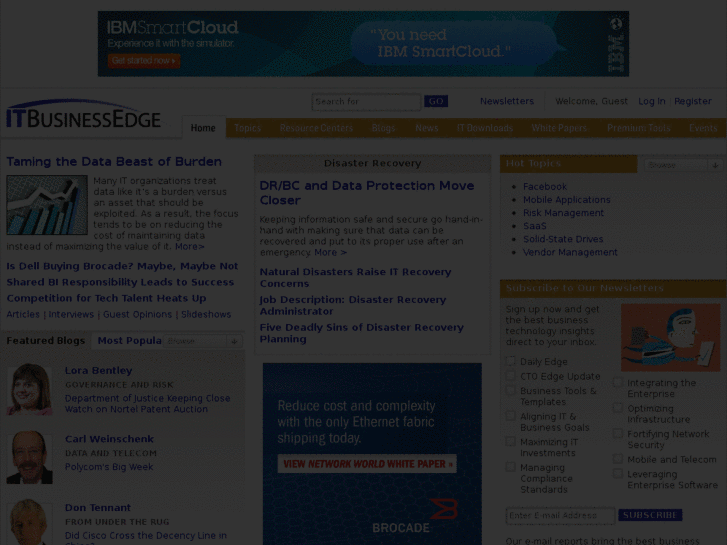The image size is (727, 545).
Task: Go to Articles section link
Action: coord(23,314)
